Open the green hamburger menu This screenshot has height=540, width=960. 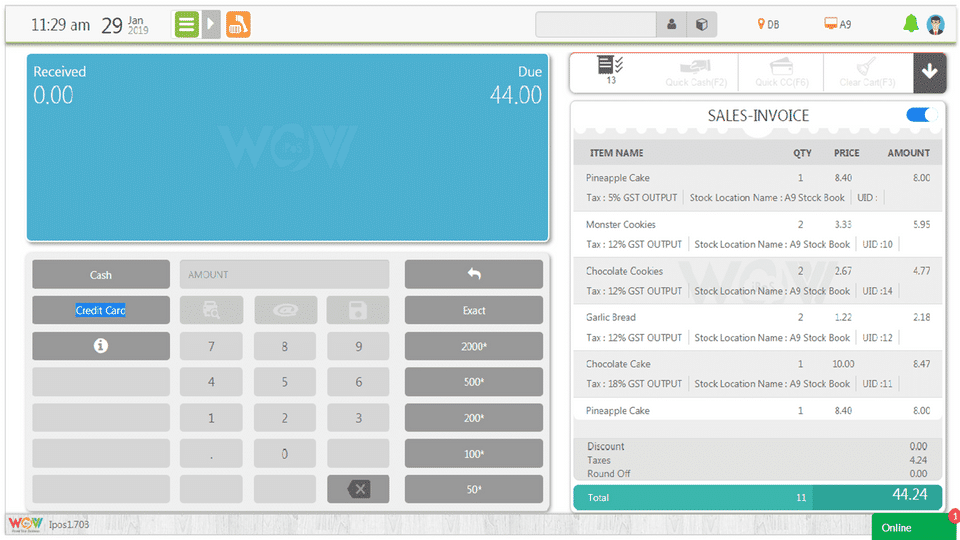[186, 24]
